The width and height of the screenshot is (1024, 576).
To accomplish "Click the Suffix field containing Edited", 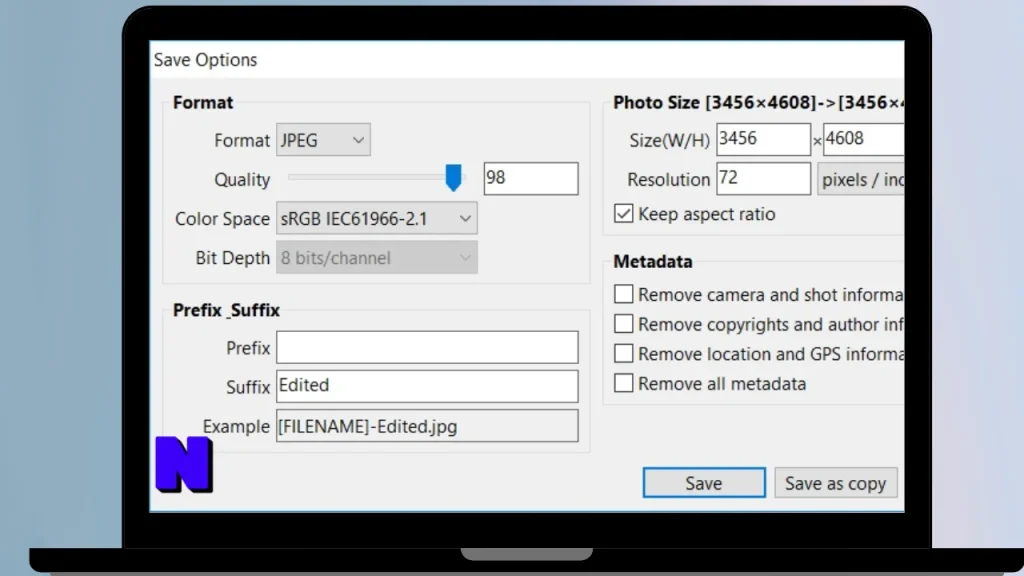I will point(427,386).
